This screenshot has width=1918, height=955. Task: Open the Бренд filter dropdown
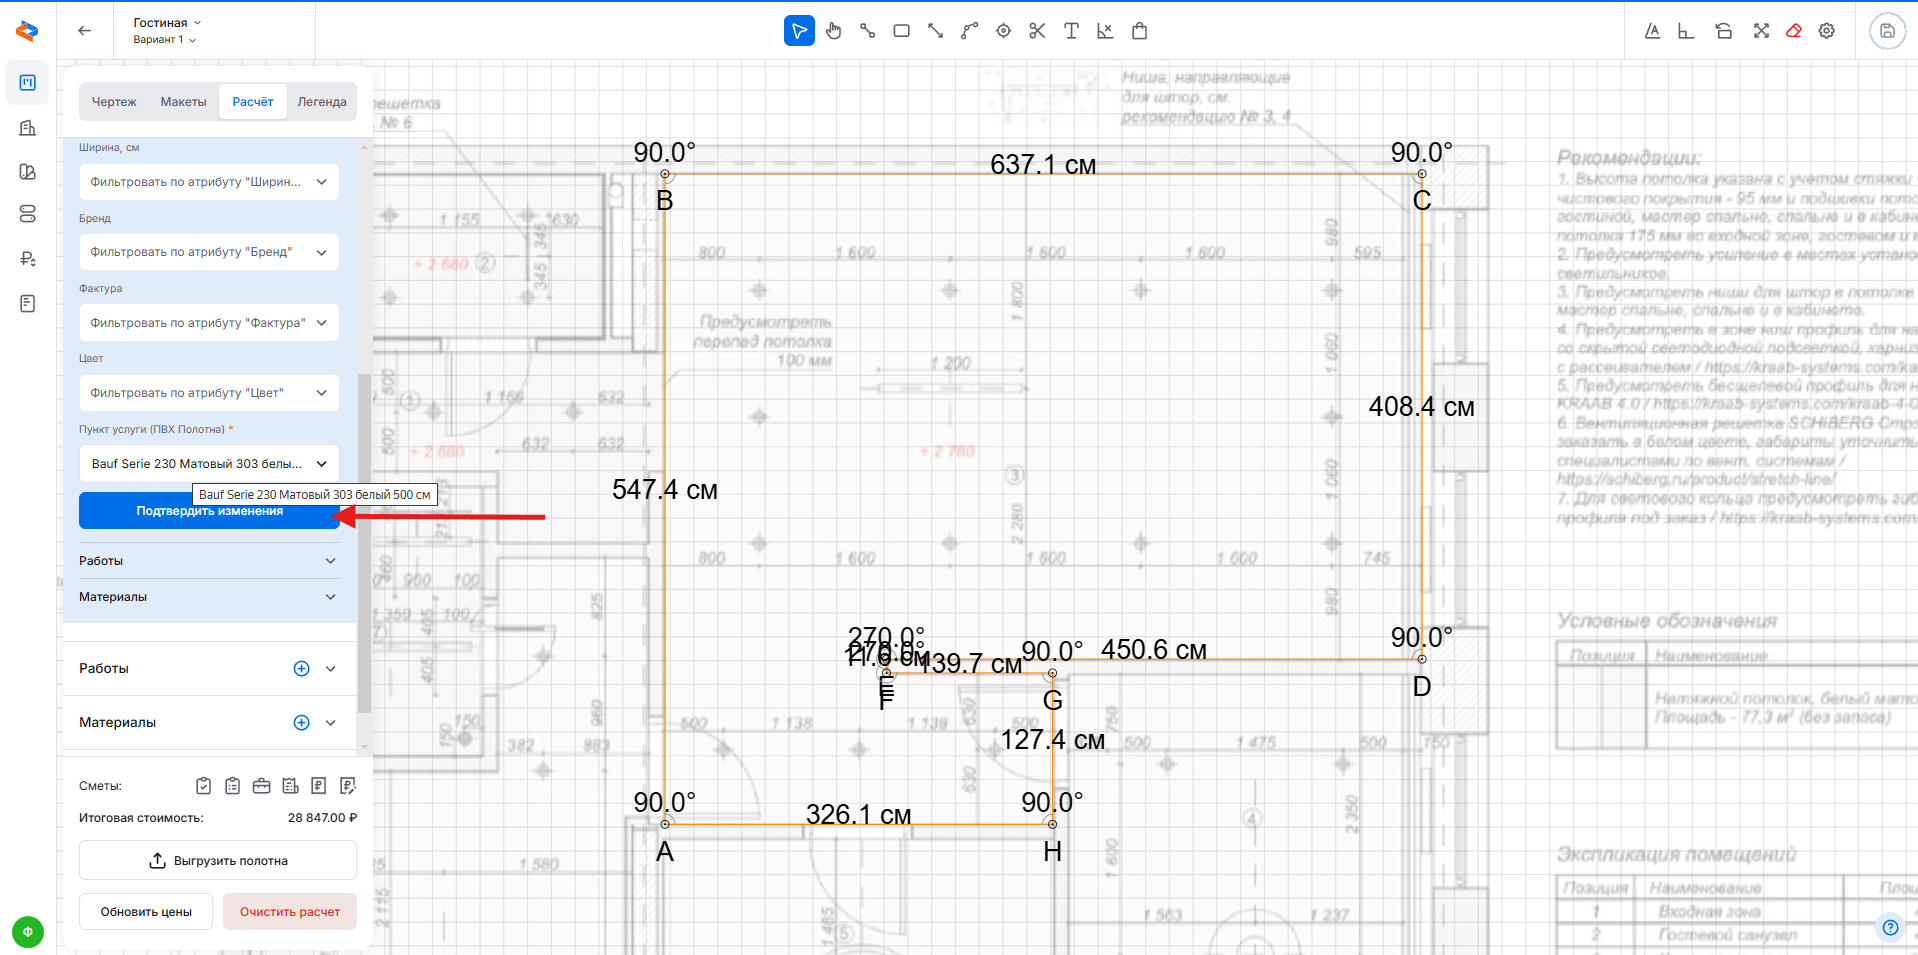209,252
